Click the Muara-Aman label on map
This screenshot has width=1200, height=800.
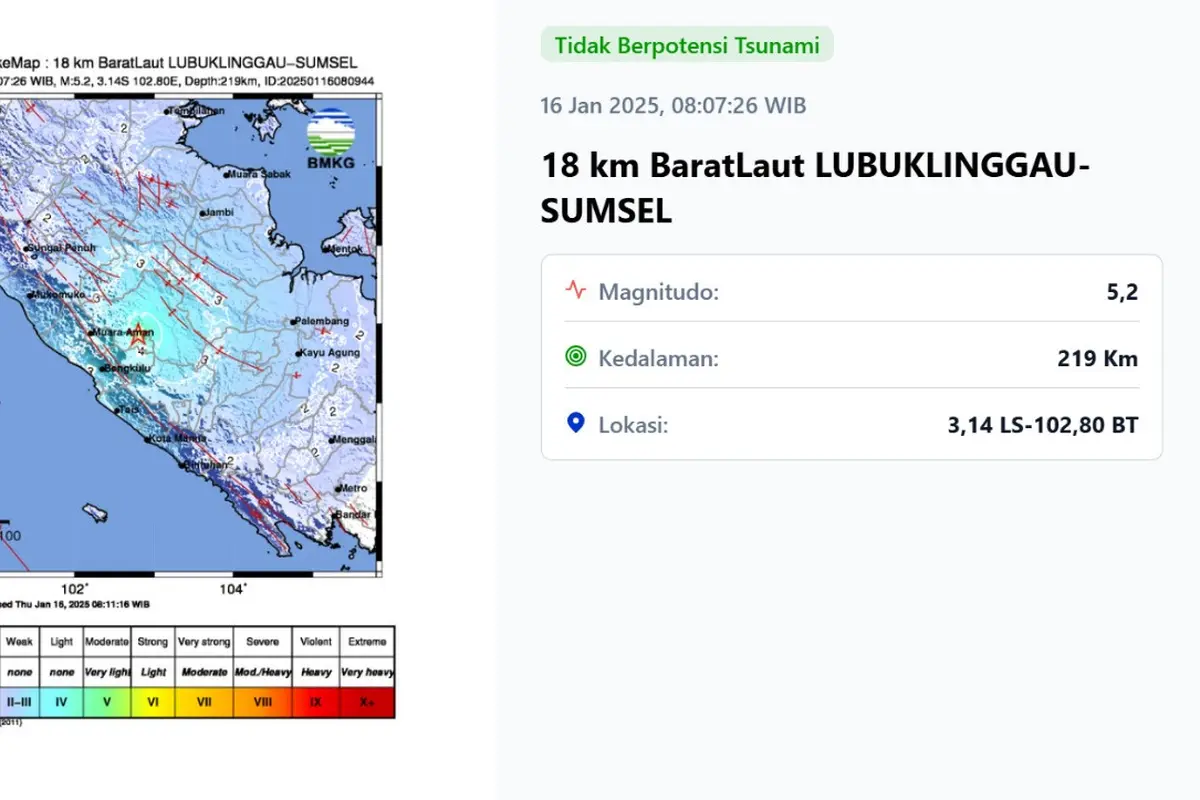click(x=123, y=332)
